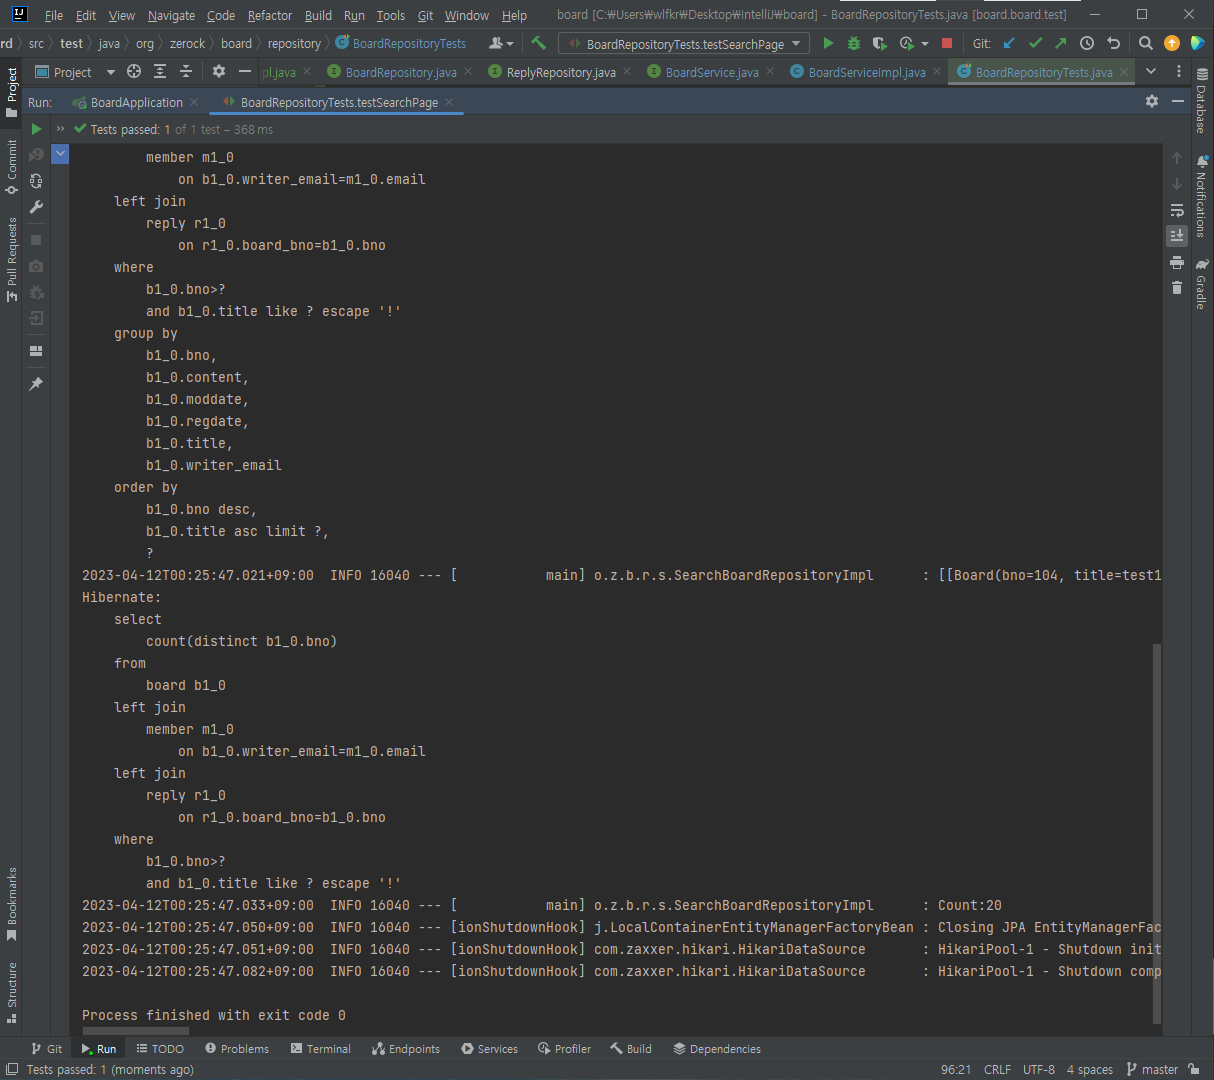
Task: Collapse the console fold dropdown marker
Action: click(x=60, y=154)
